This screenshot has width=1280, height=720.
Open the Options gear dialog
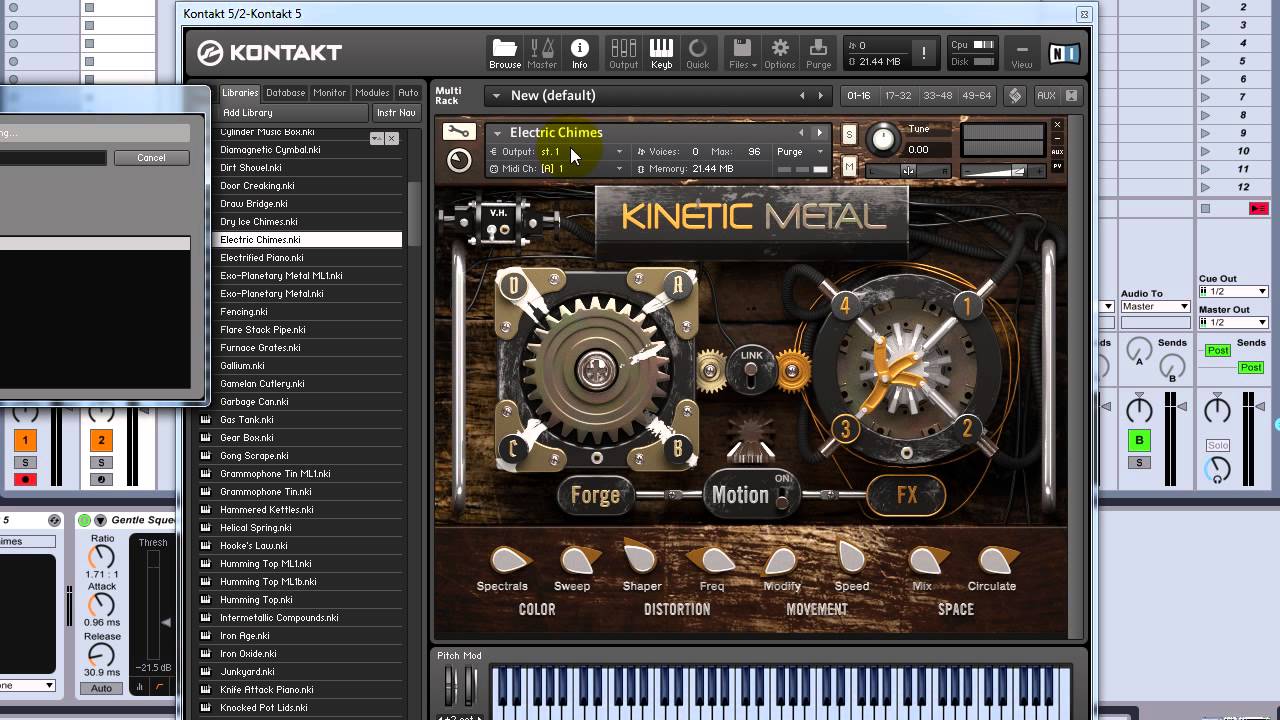(x=780, y=52)
